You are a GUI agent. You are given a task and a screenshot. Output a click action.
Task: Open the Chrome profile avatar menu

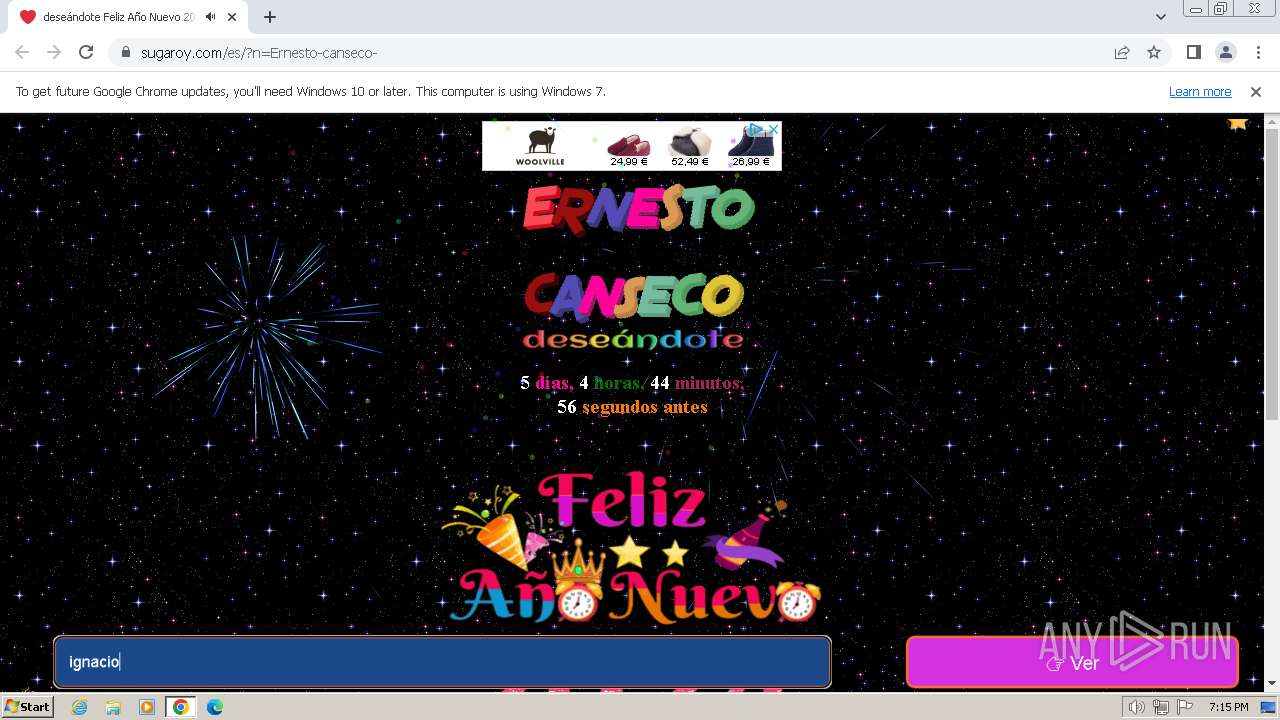click(1225, 52)
